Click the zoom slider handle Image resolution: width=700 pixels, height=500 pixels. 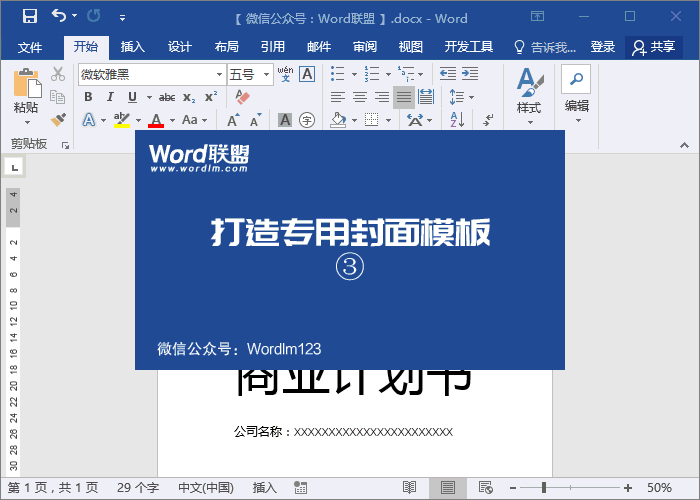544,488
